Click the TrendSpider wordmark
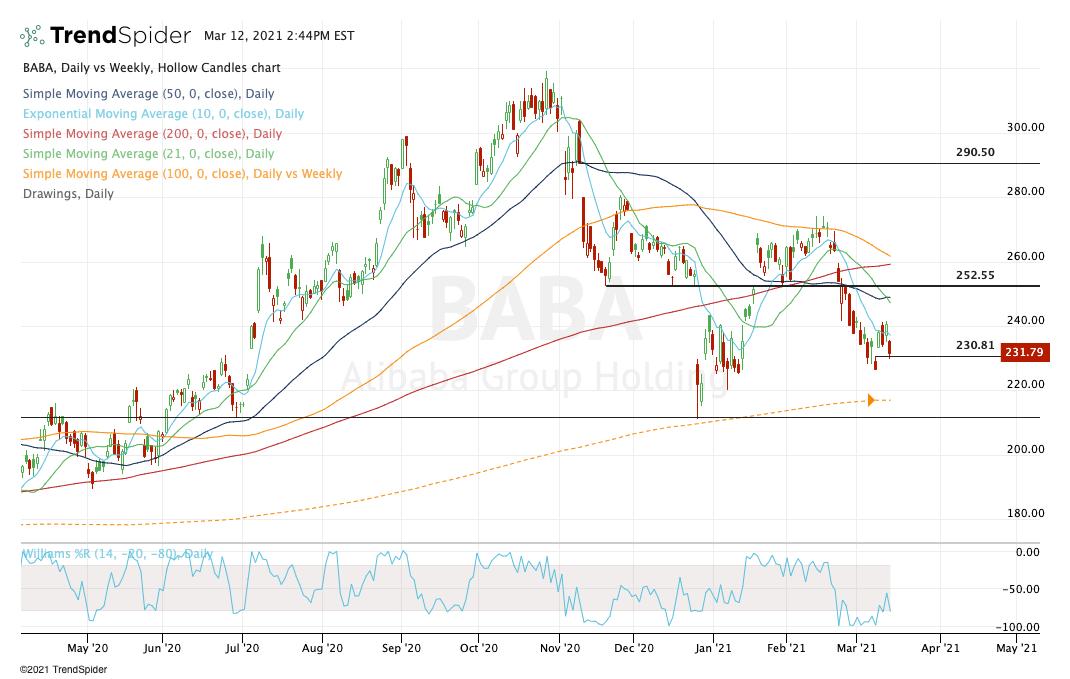 [120, 36]
